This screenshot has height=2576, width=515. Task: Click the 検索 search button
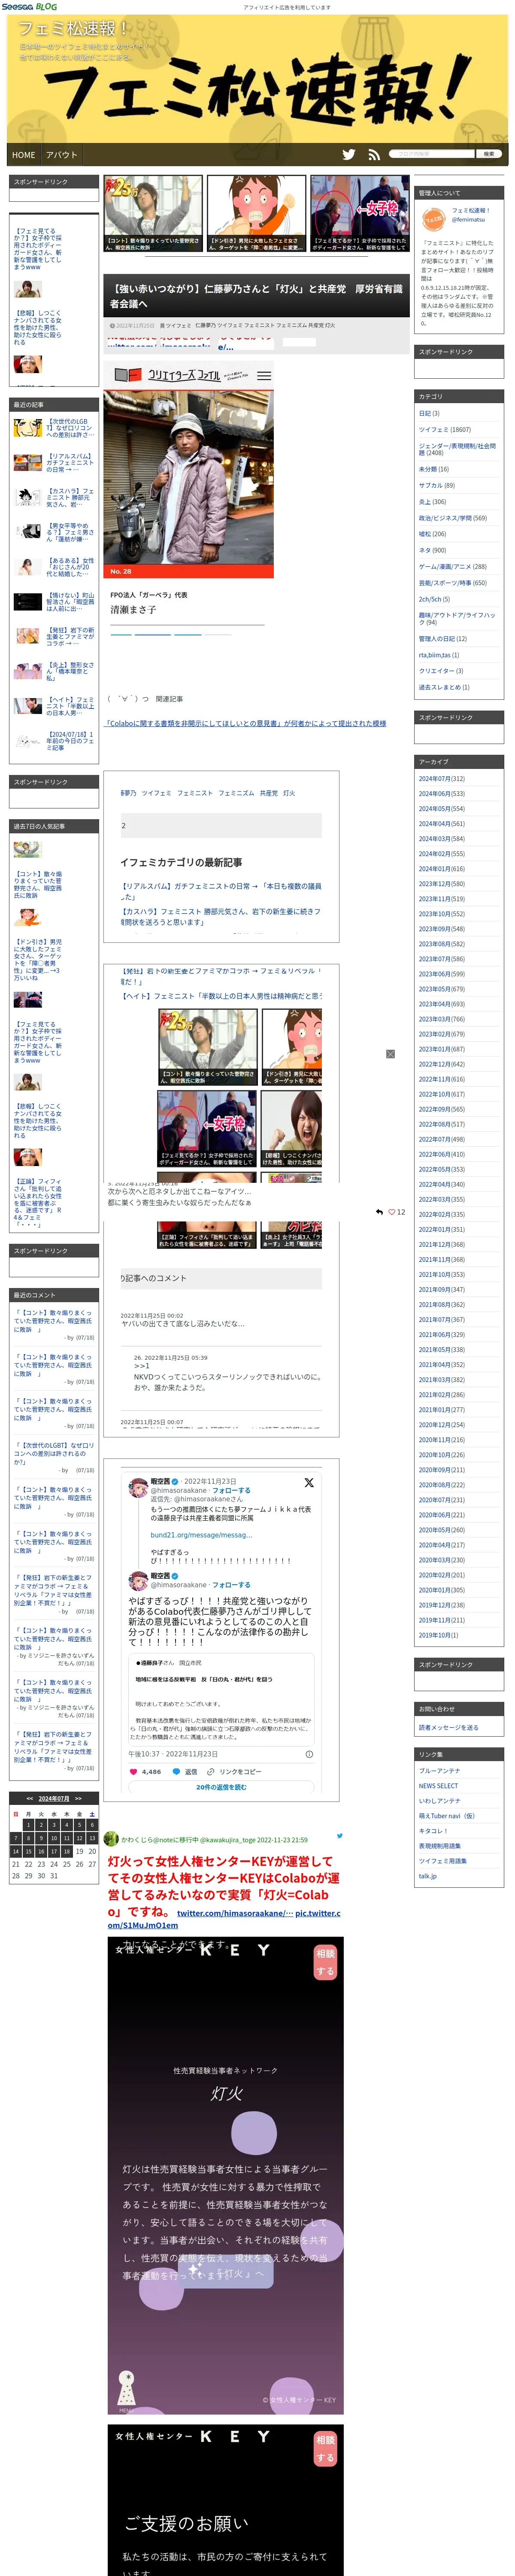point(489,154)
